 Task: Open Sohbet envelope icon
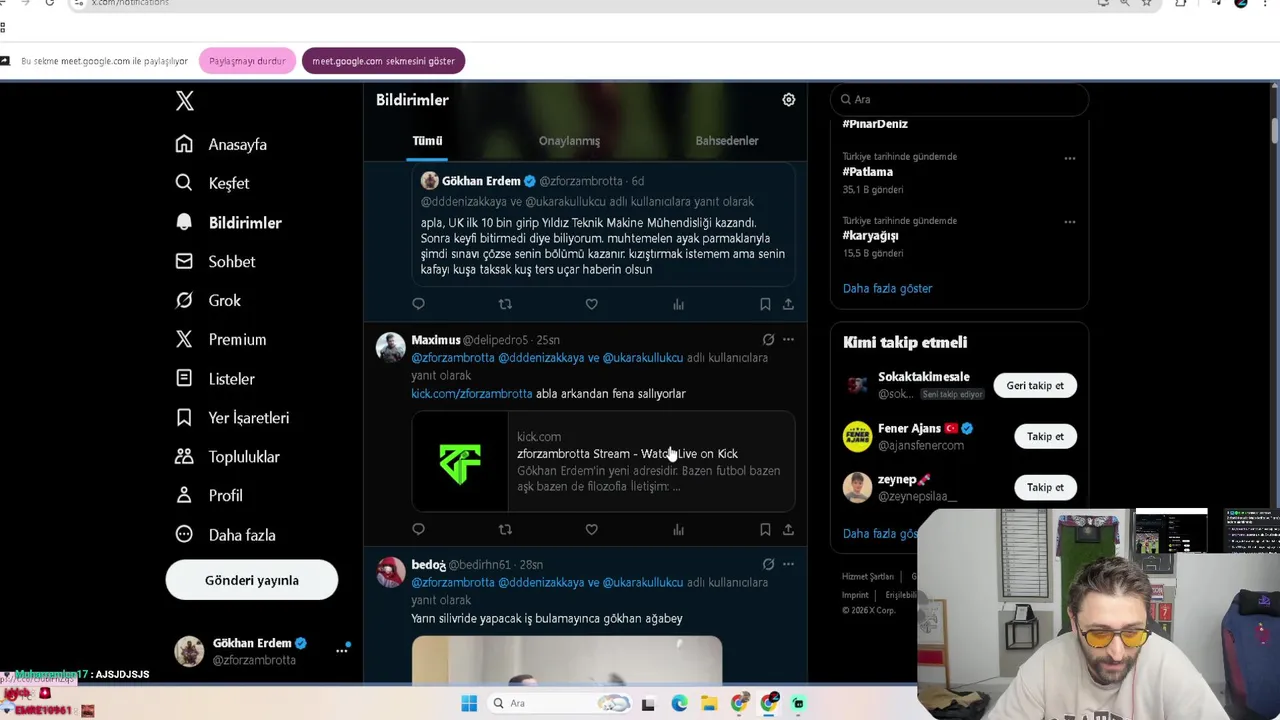click(x=184, y=261)
